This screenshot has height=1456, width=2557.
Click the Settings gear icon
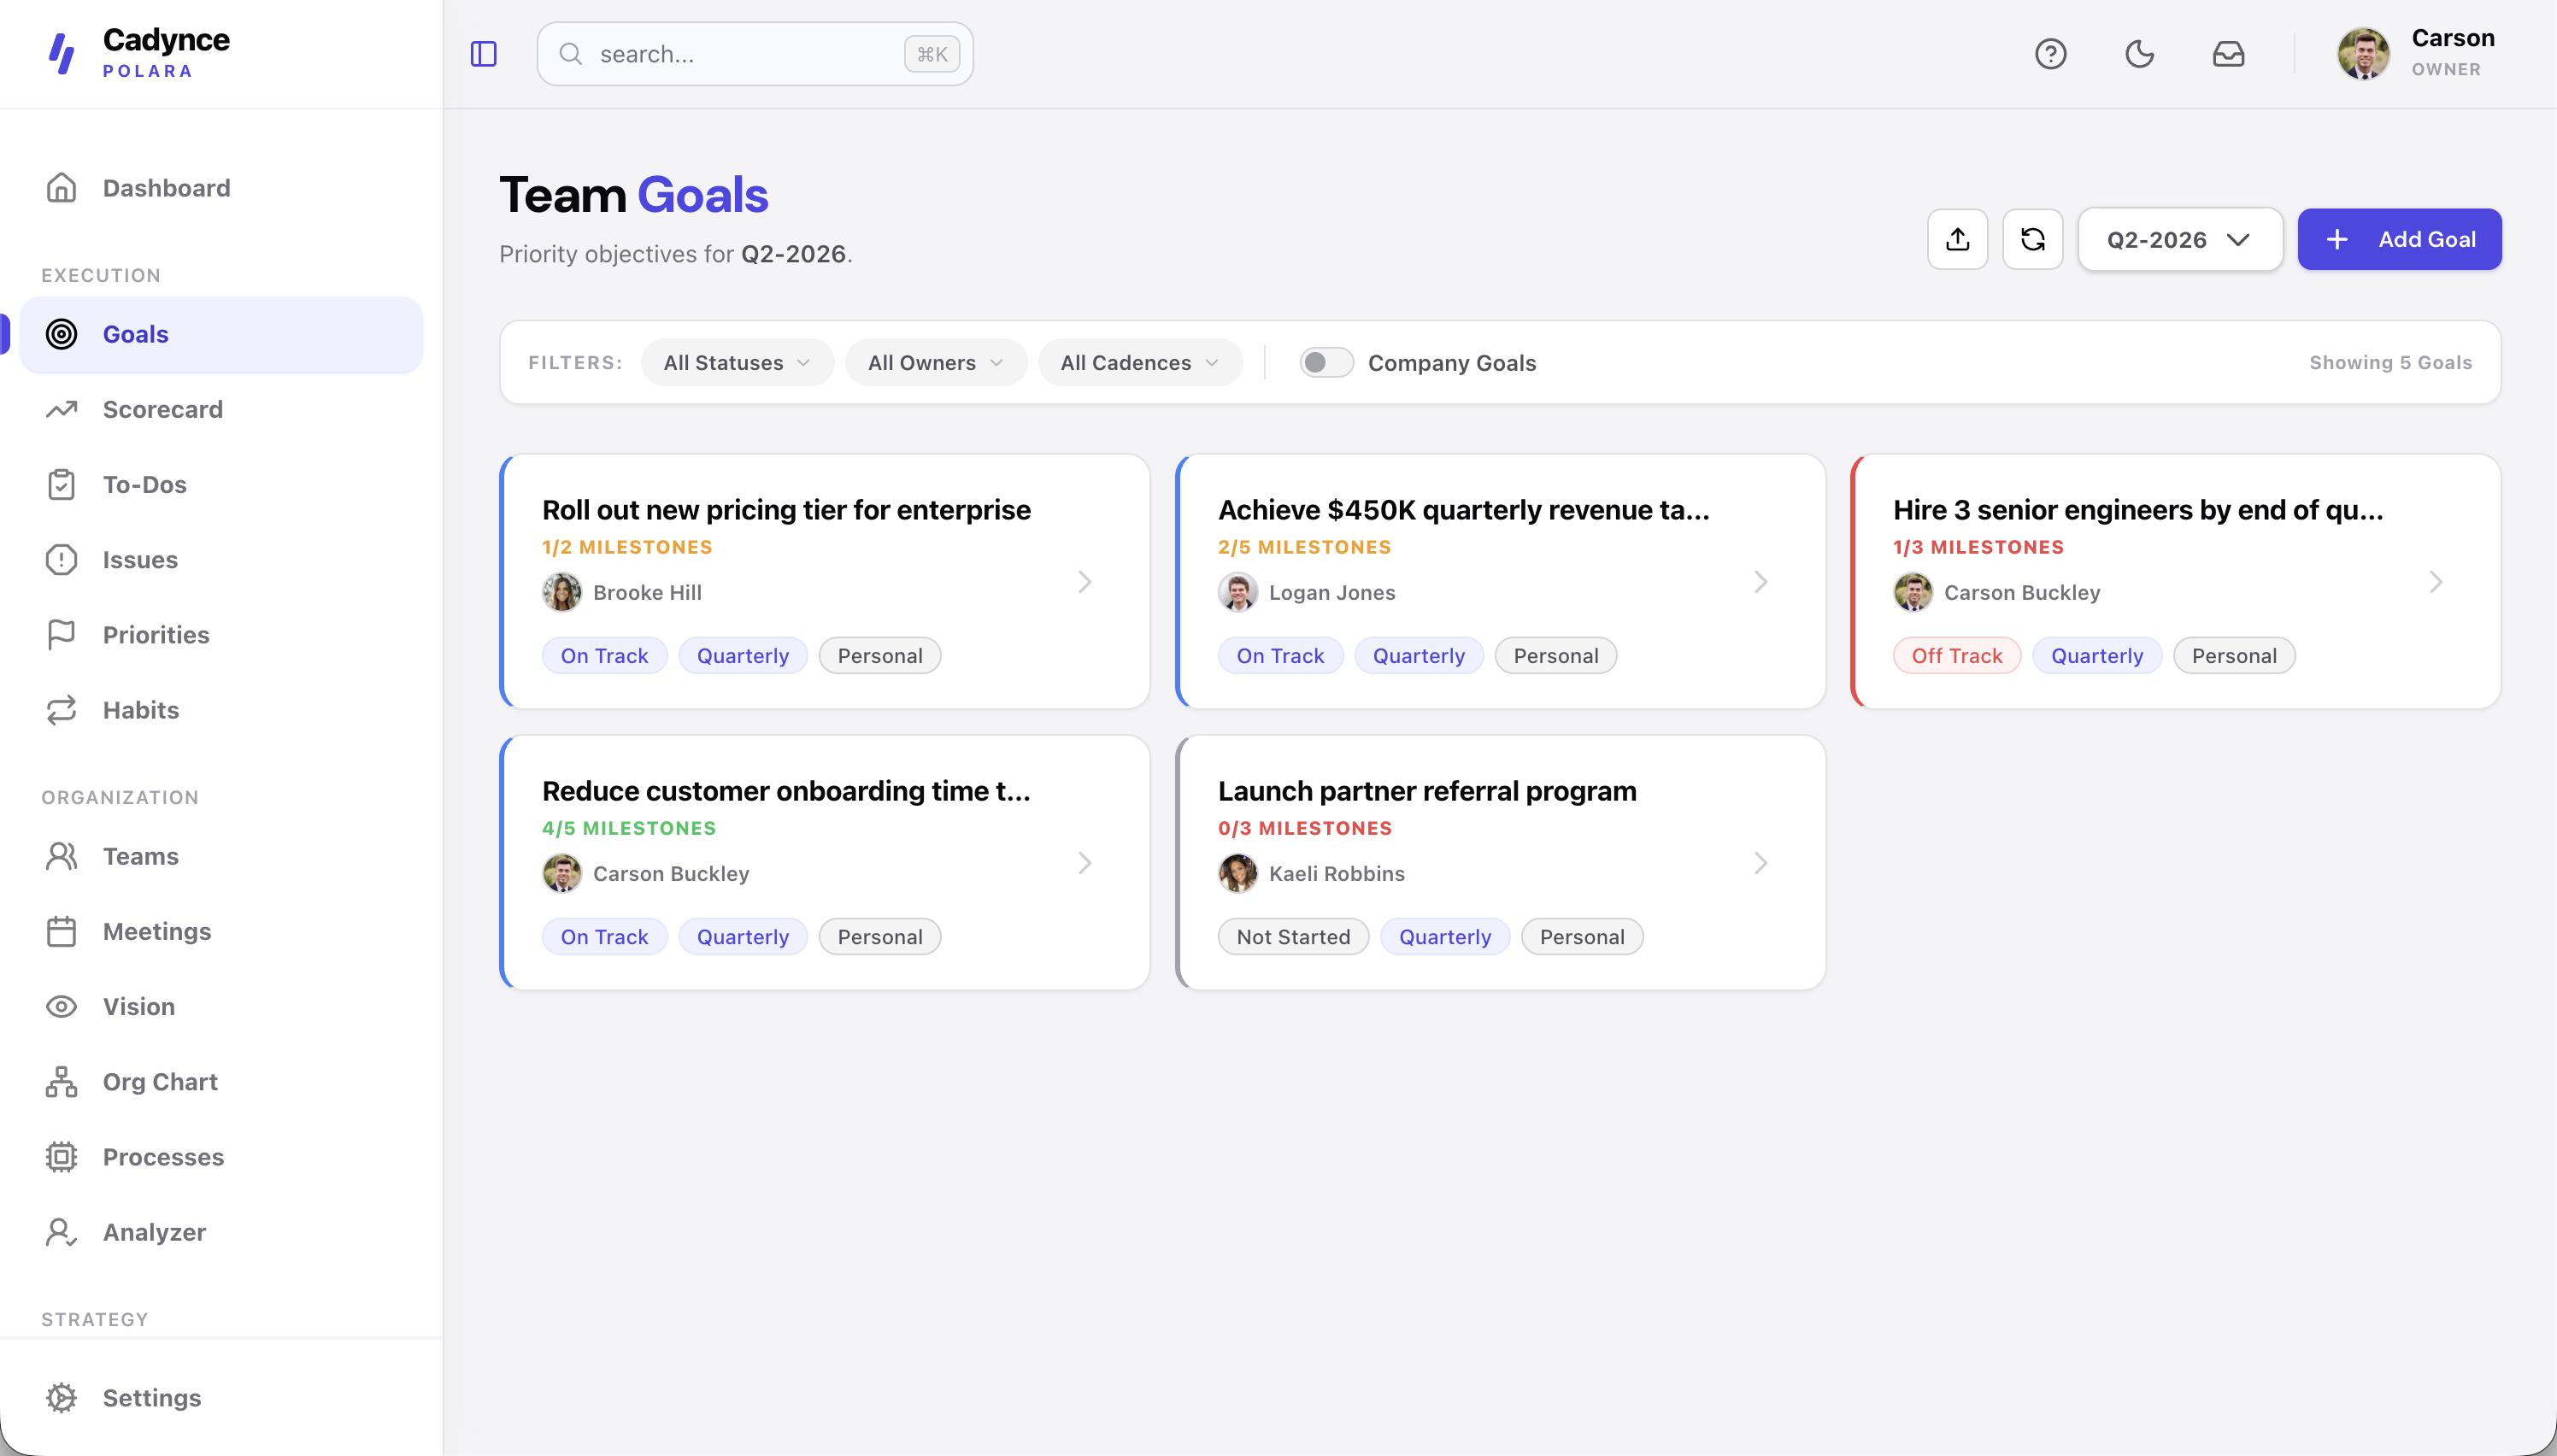[61, 1398]
